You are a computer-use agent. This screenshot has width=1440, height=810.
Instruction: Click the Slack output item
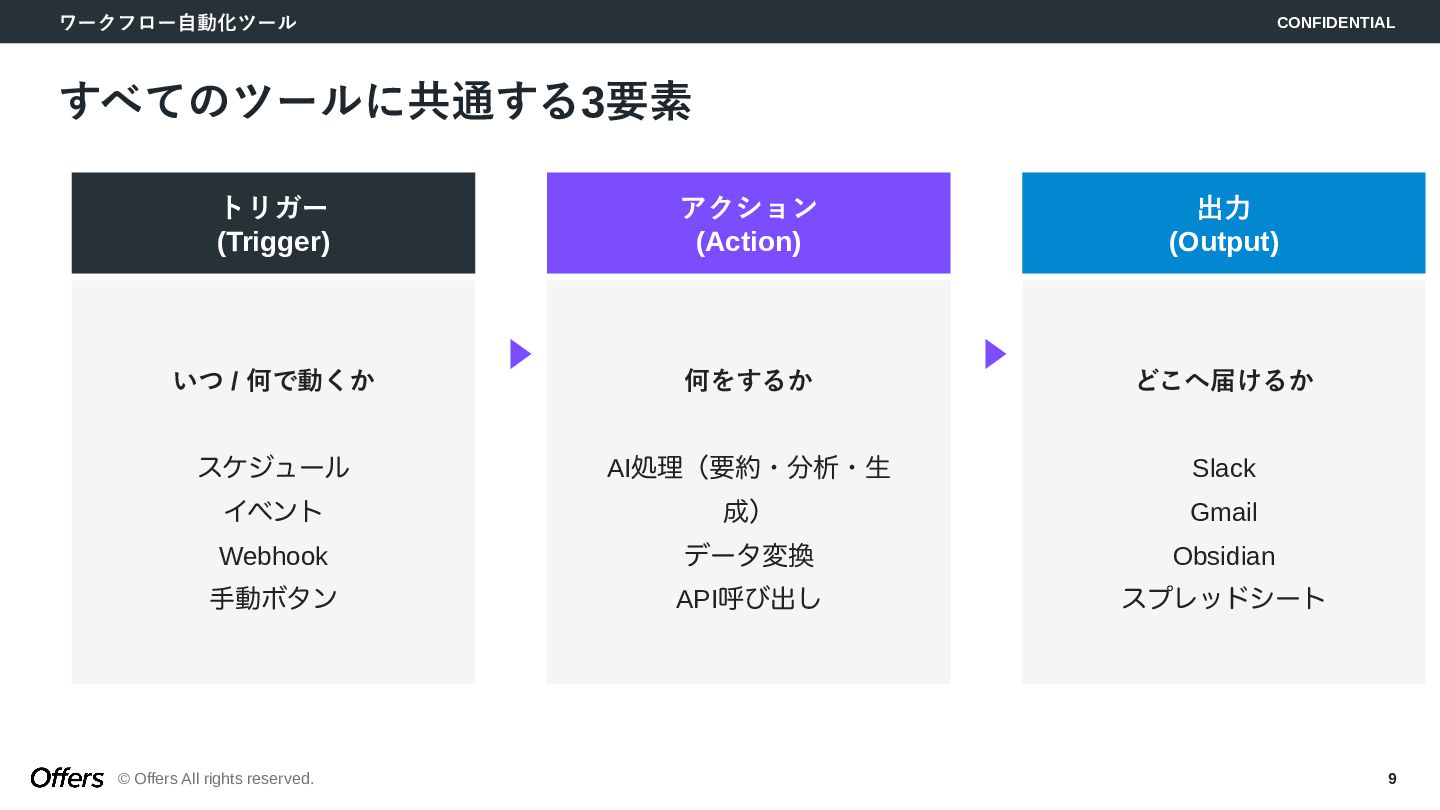[x=1223, y=468]
